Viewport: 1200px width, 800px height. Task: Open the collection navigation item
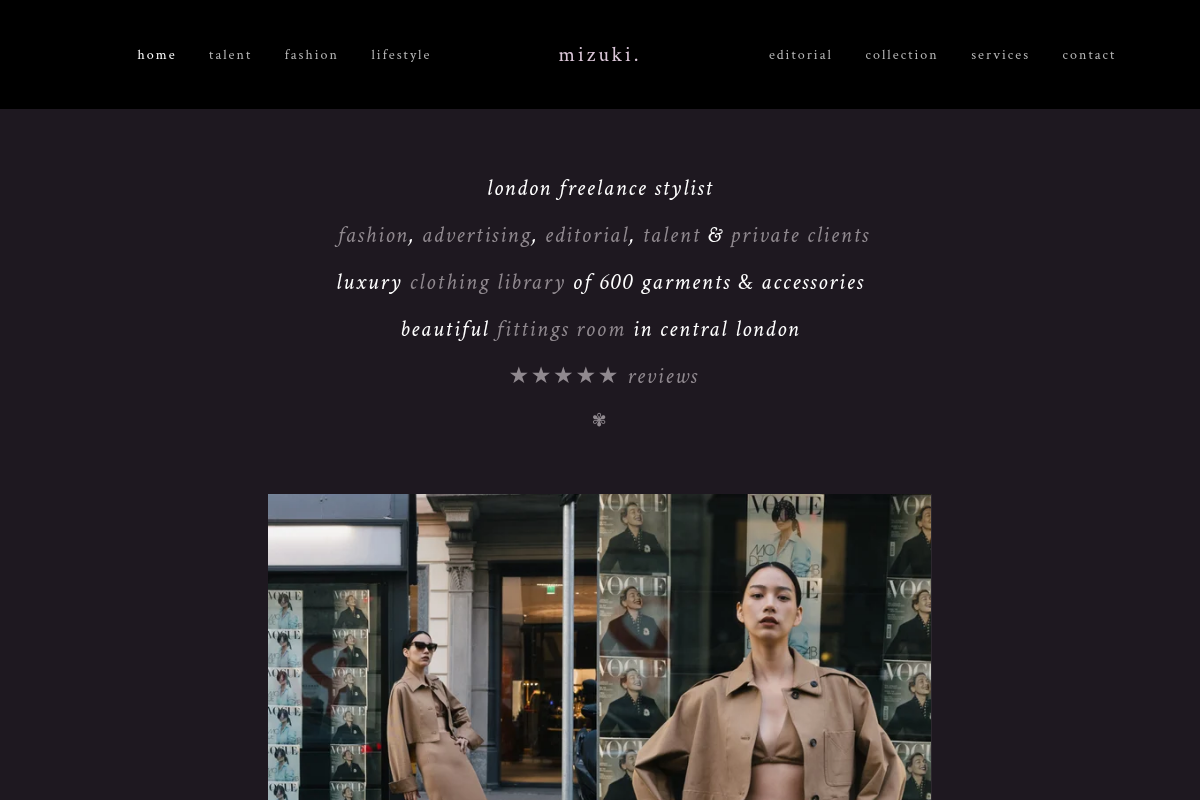coord(902,55)
